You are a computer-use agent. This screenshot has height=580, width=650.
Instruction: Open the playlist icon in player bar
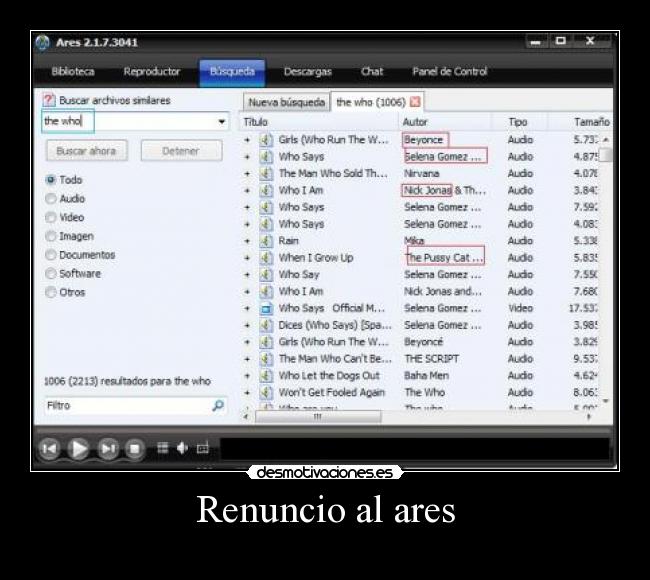pos(162,448)
